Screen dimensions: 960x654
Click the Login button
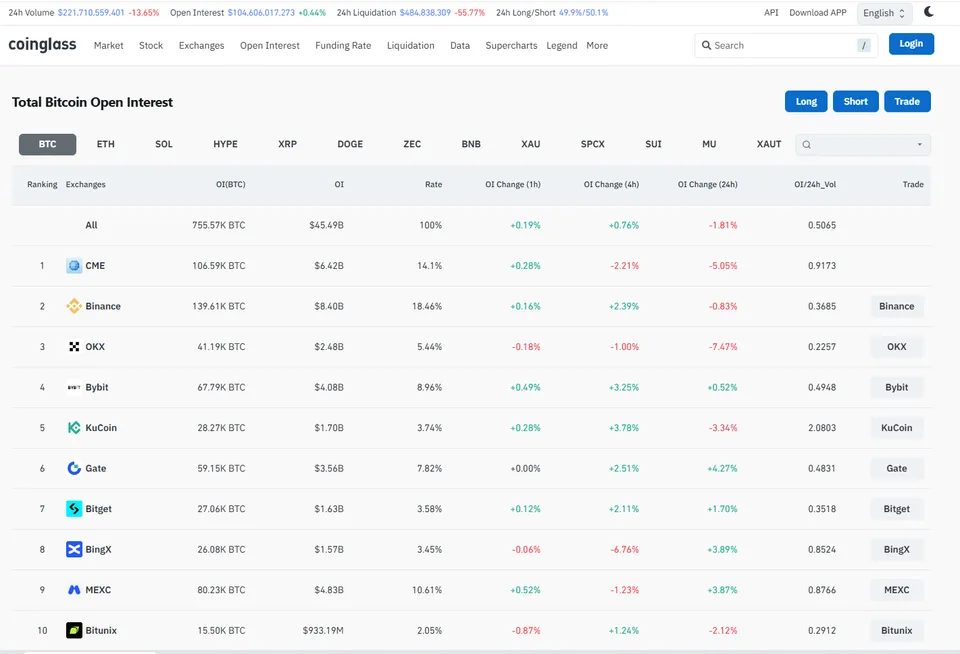coord(911,43)
